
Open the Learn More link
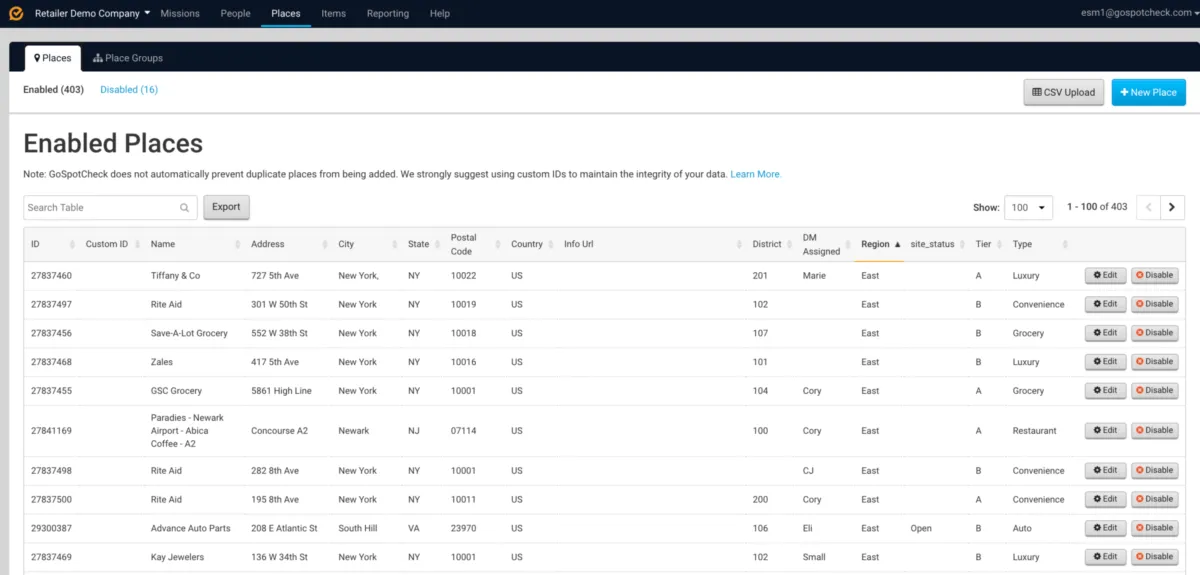click(x=755, y=174)
